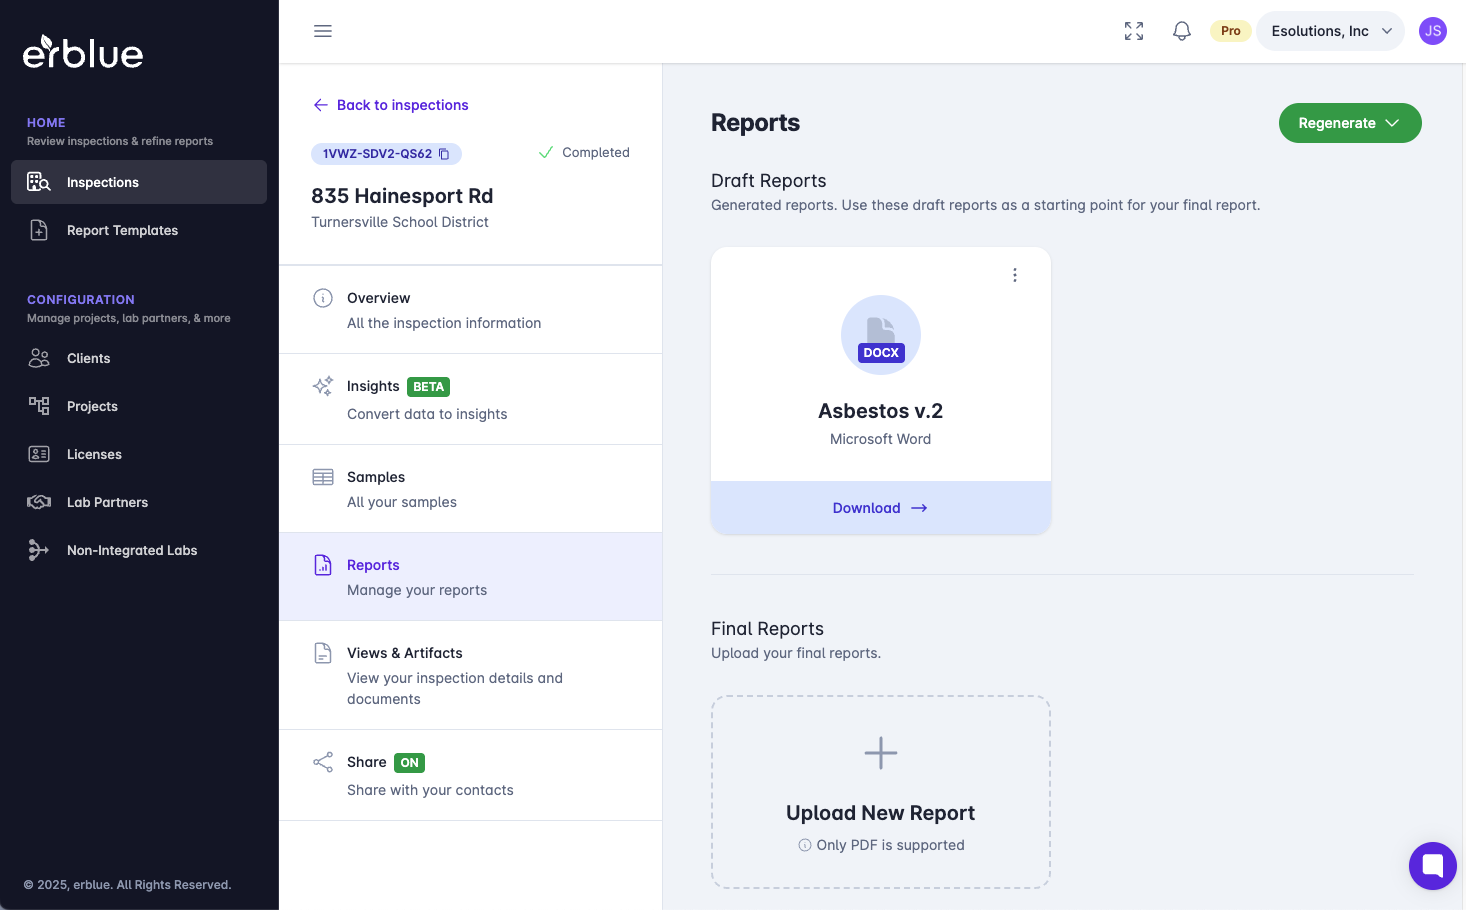Screen dimensions: 1466x910
Task: Click the Inspections sidebar icon
Action: coord(39,182)
